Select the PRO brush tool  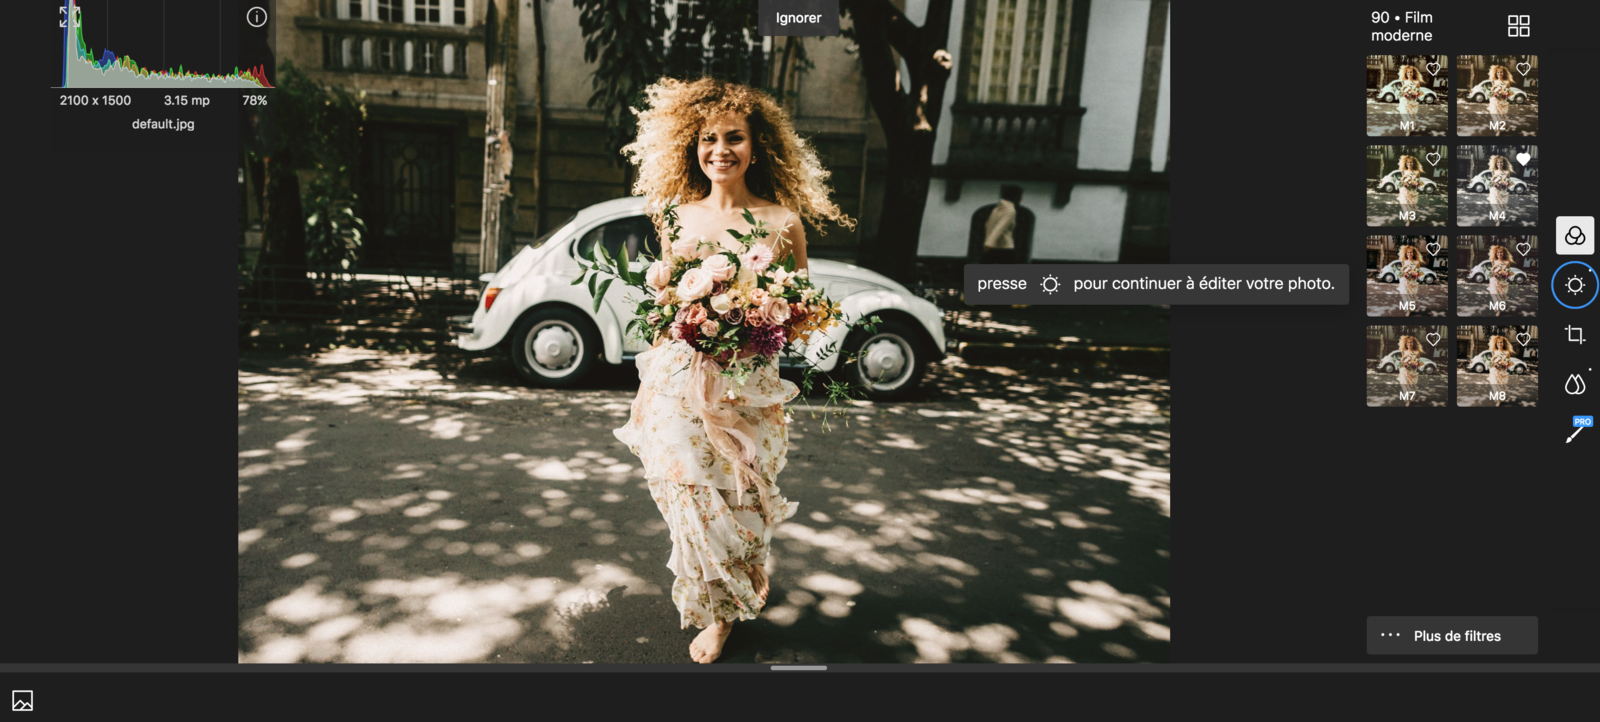coord(1577,431)
